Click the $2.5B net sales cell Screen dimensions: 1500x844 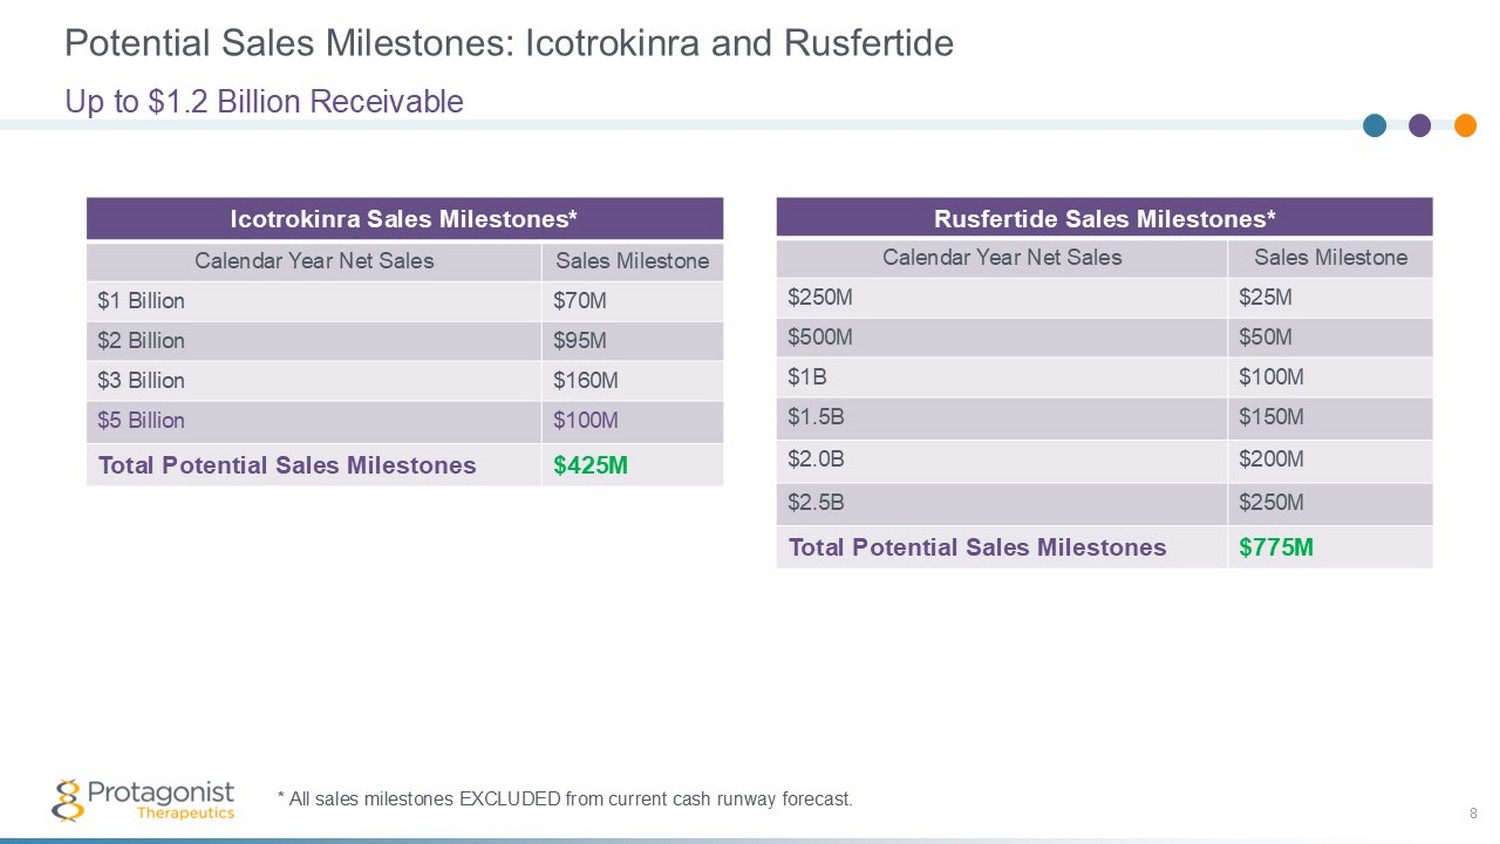[816, 502]
